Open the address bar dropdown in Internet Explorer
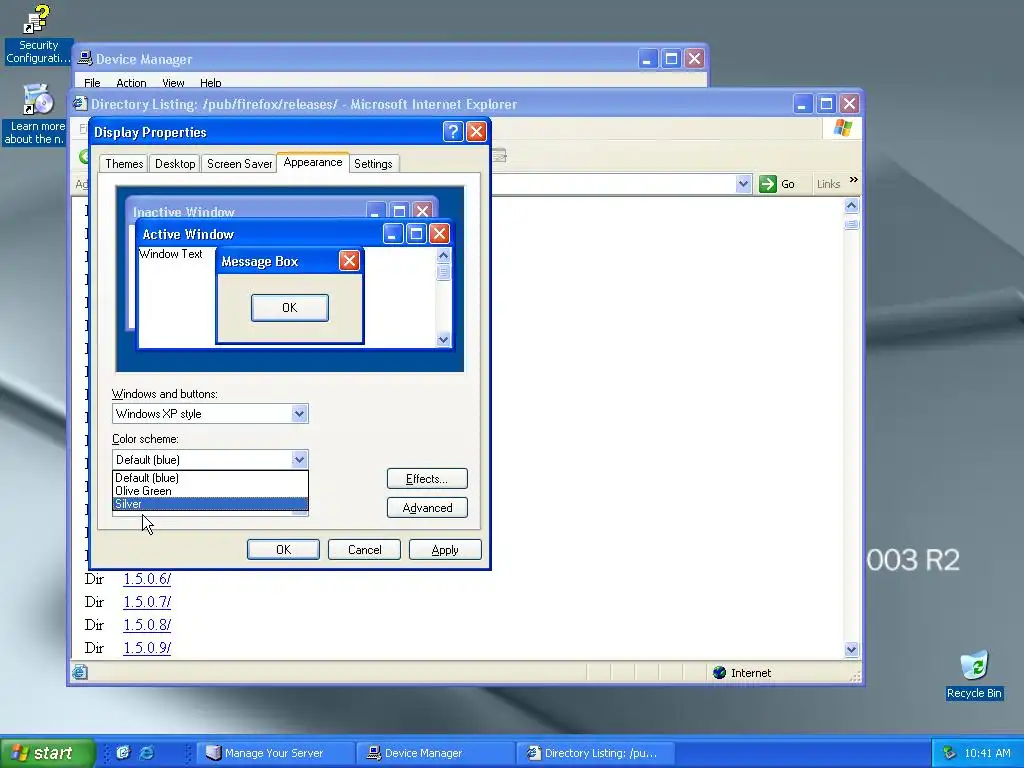1024x768 pixels. (x=743, y=184)
